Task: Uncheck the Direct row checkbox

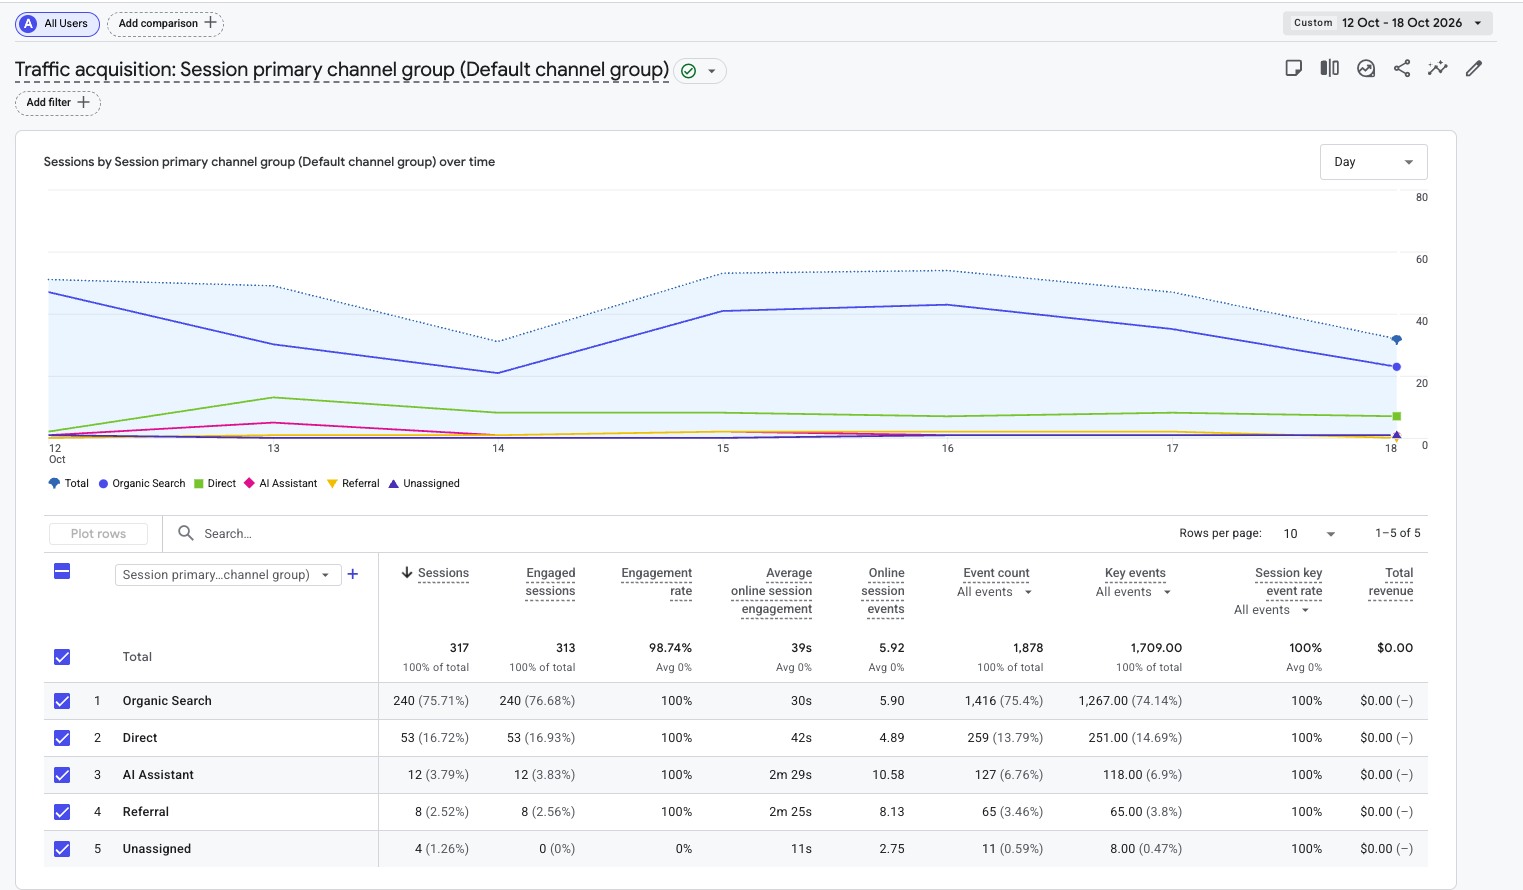Action: (x=62, y=738)
